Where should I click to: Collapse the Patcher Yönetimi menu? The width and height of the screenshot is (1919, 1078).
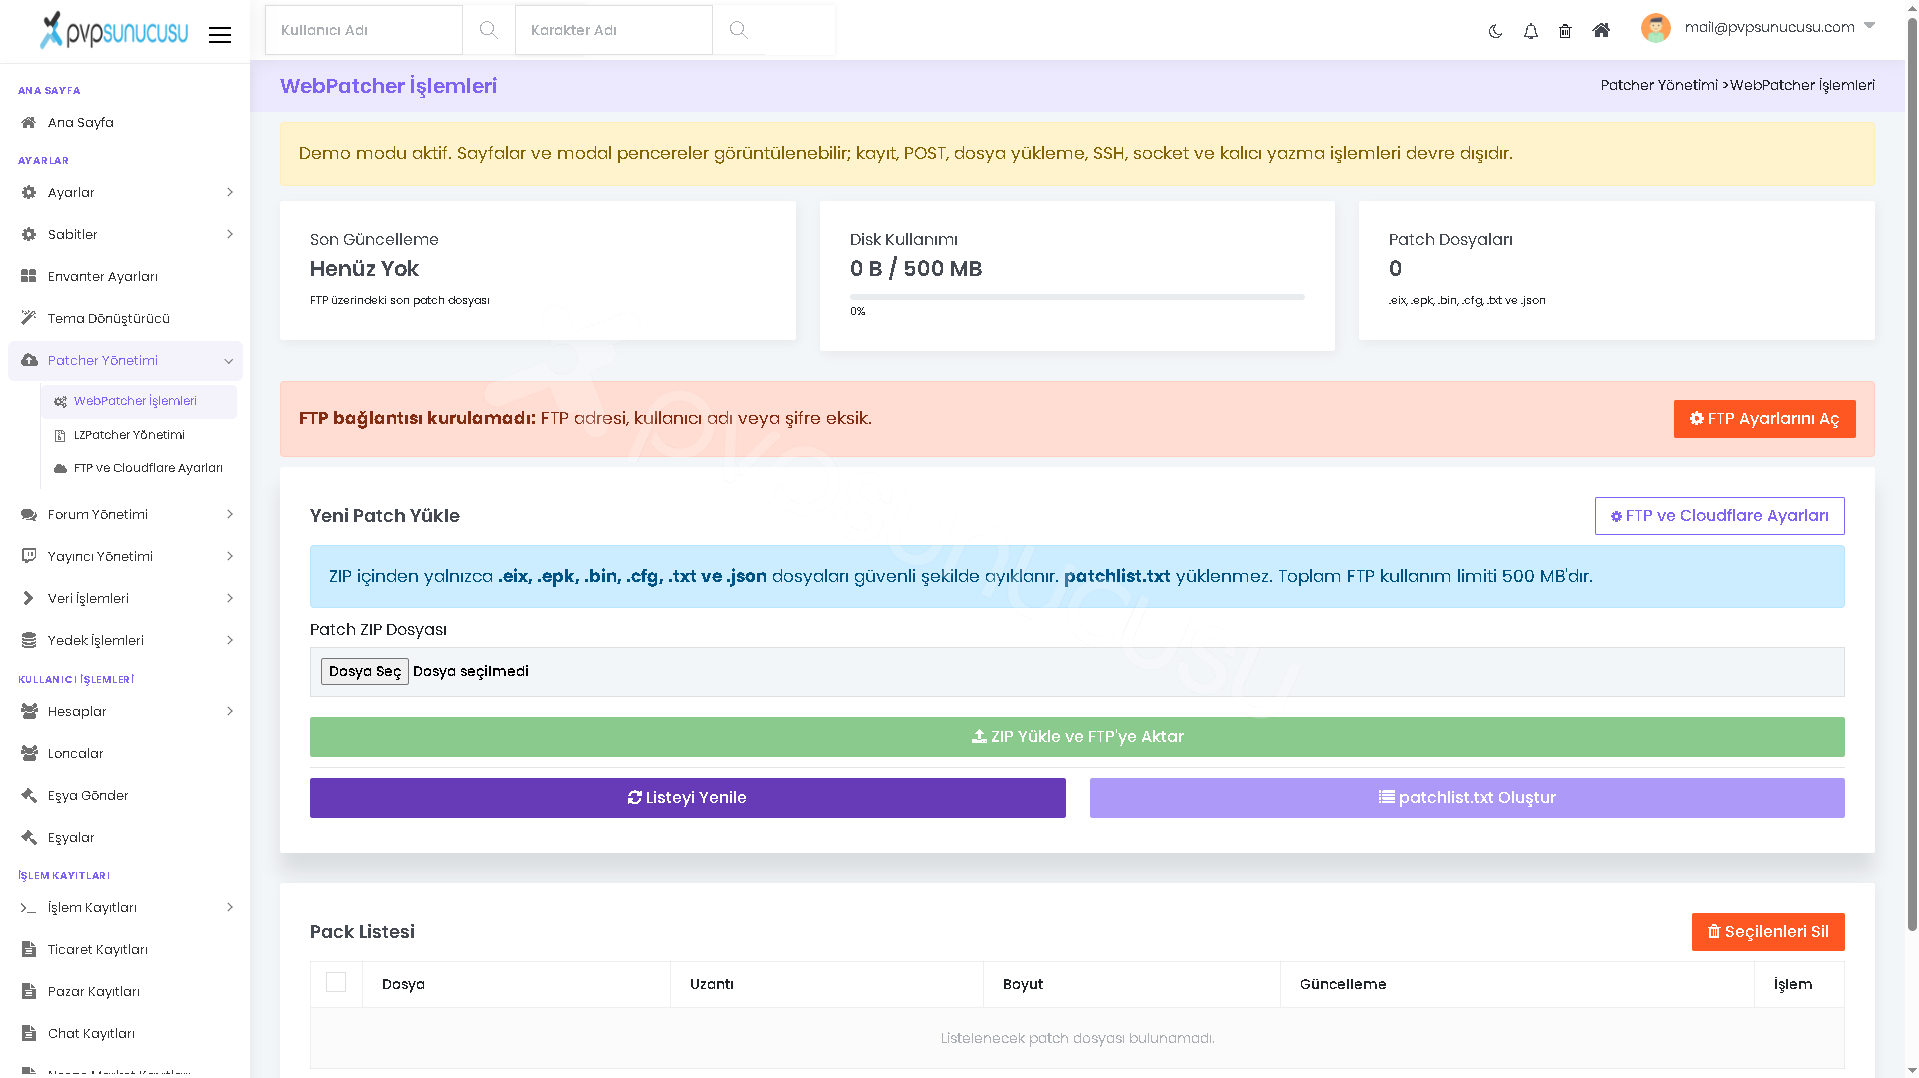click(125, 360)
